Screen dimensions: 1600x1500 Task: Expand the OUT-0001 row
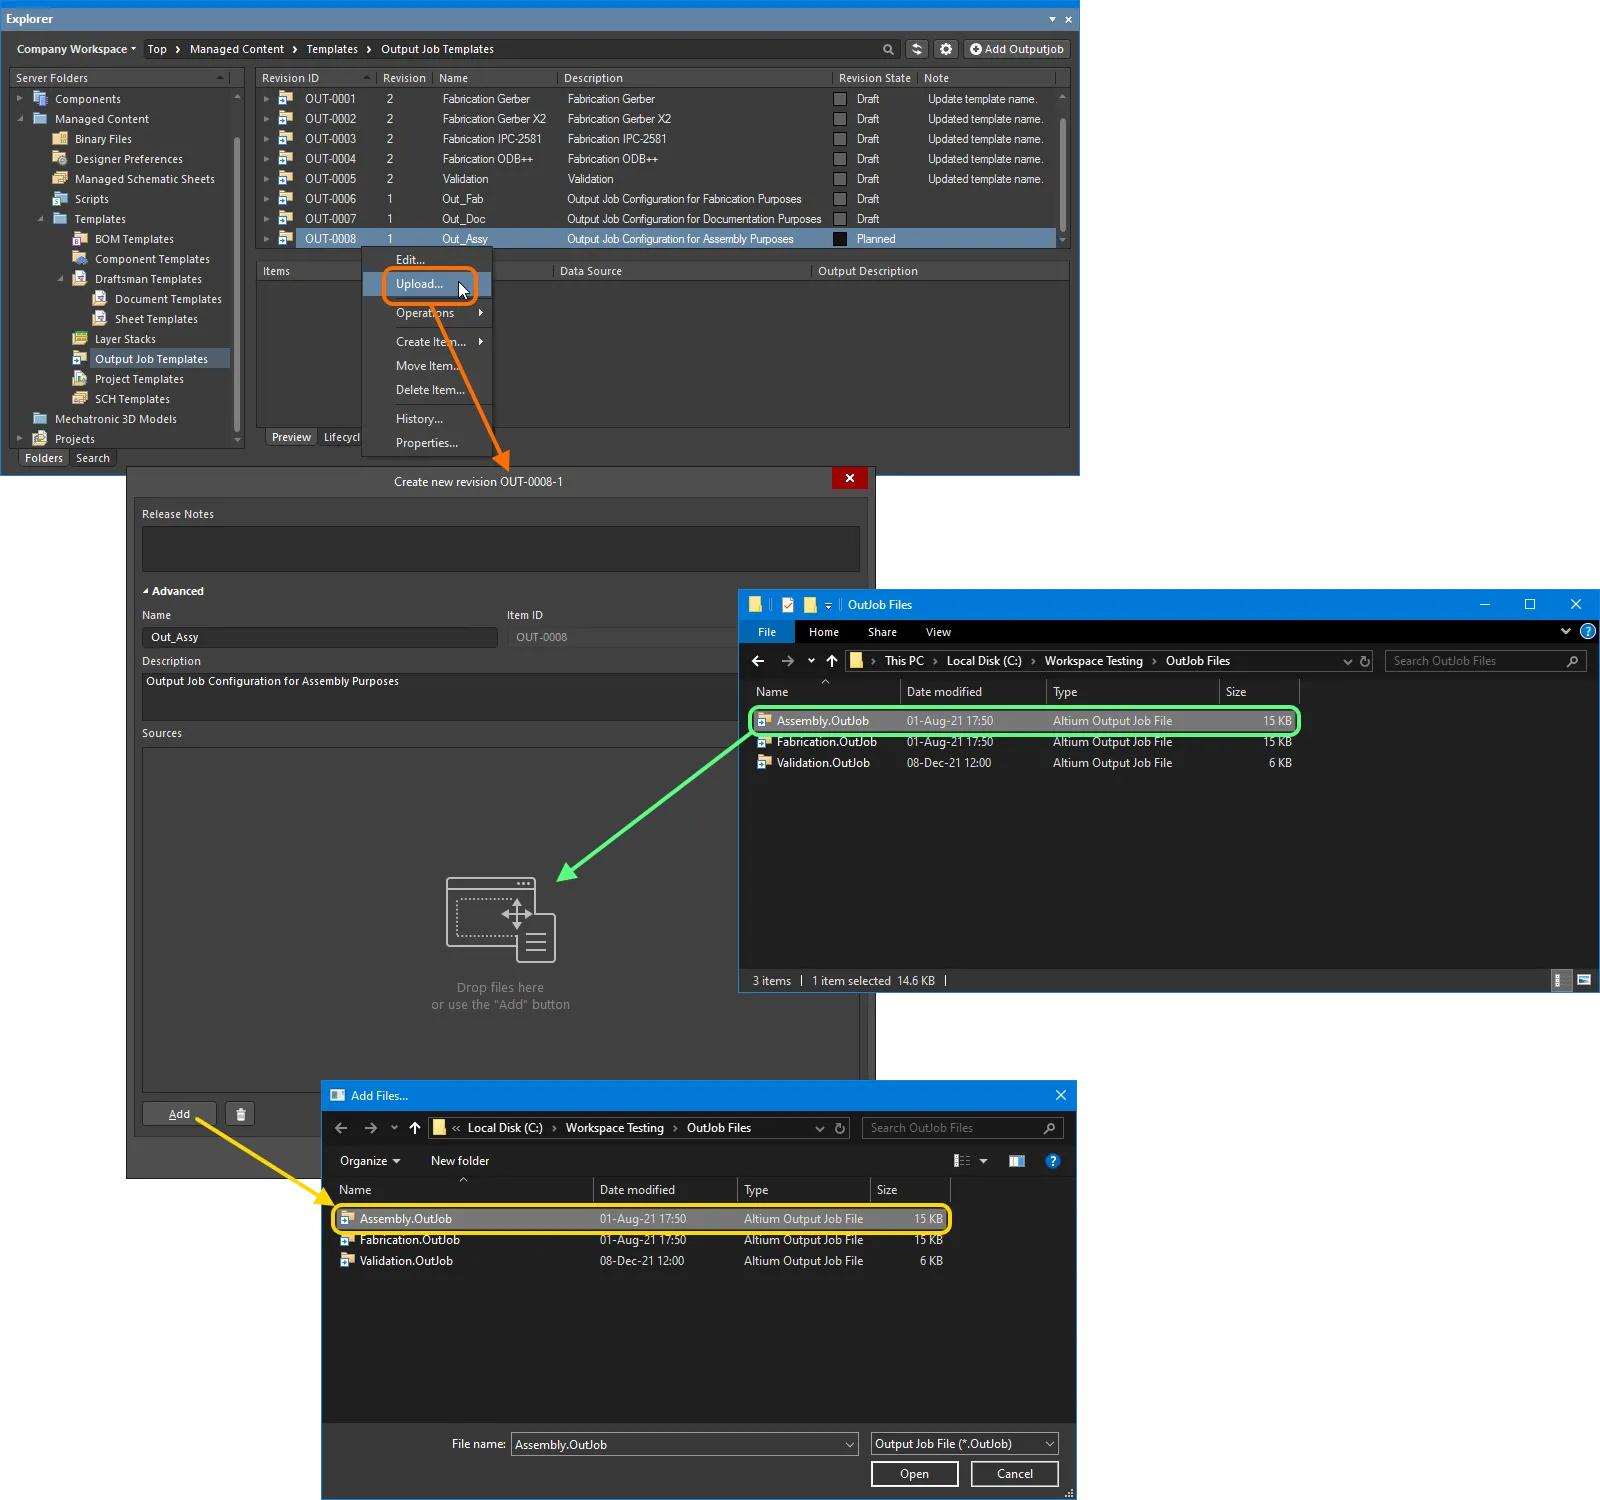(266, 99)
